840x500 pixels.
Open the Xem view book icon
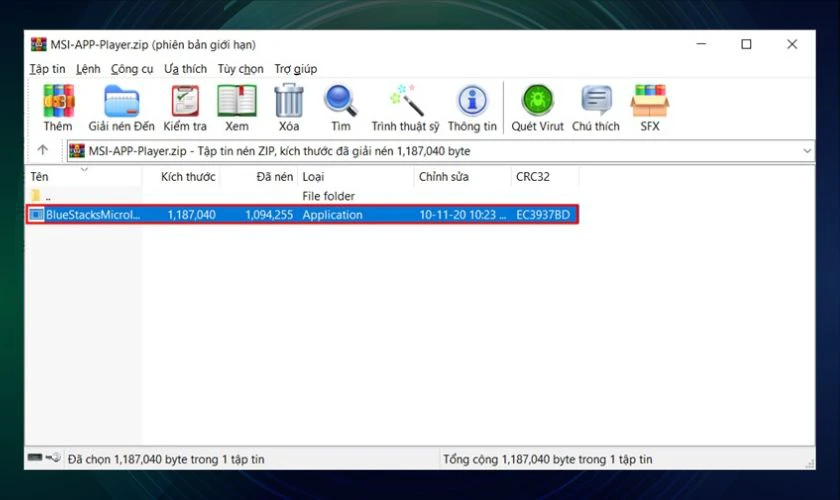coord(236,101)
